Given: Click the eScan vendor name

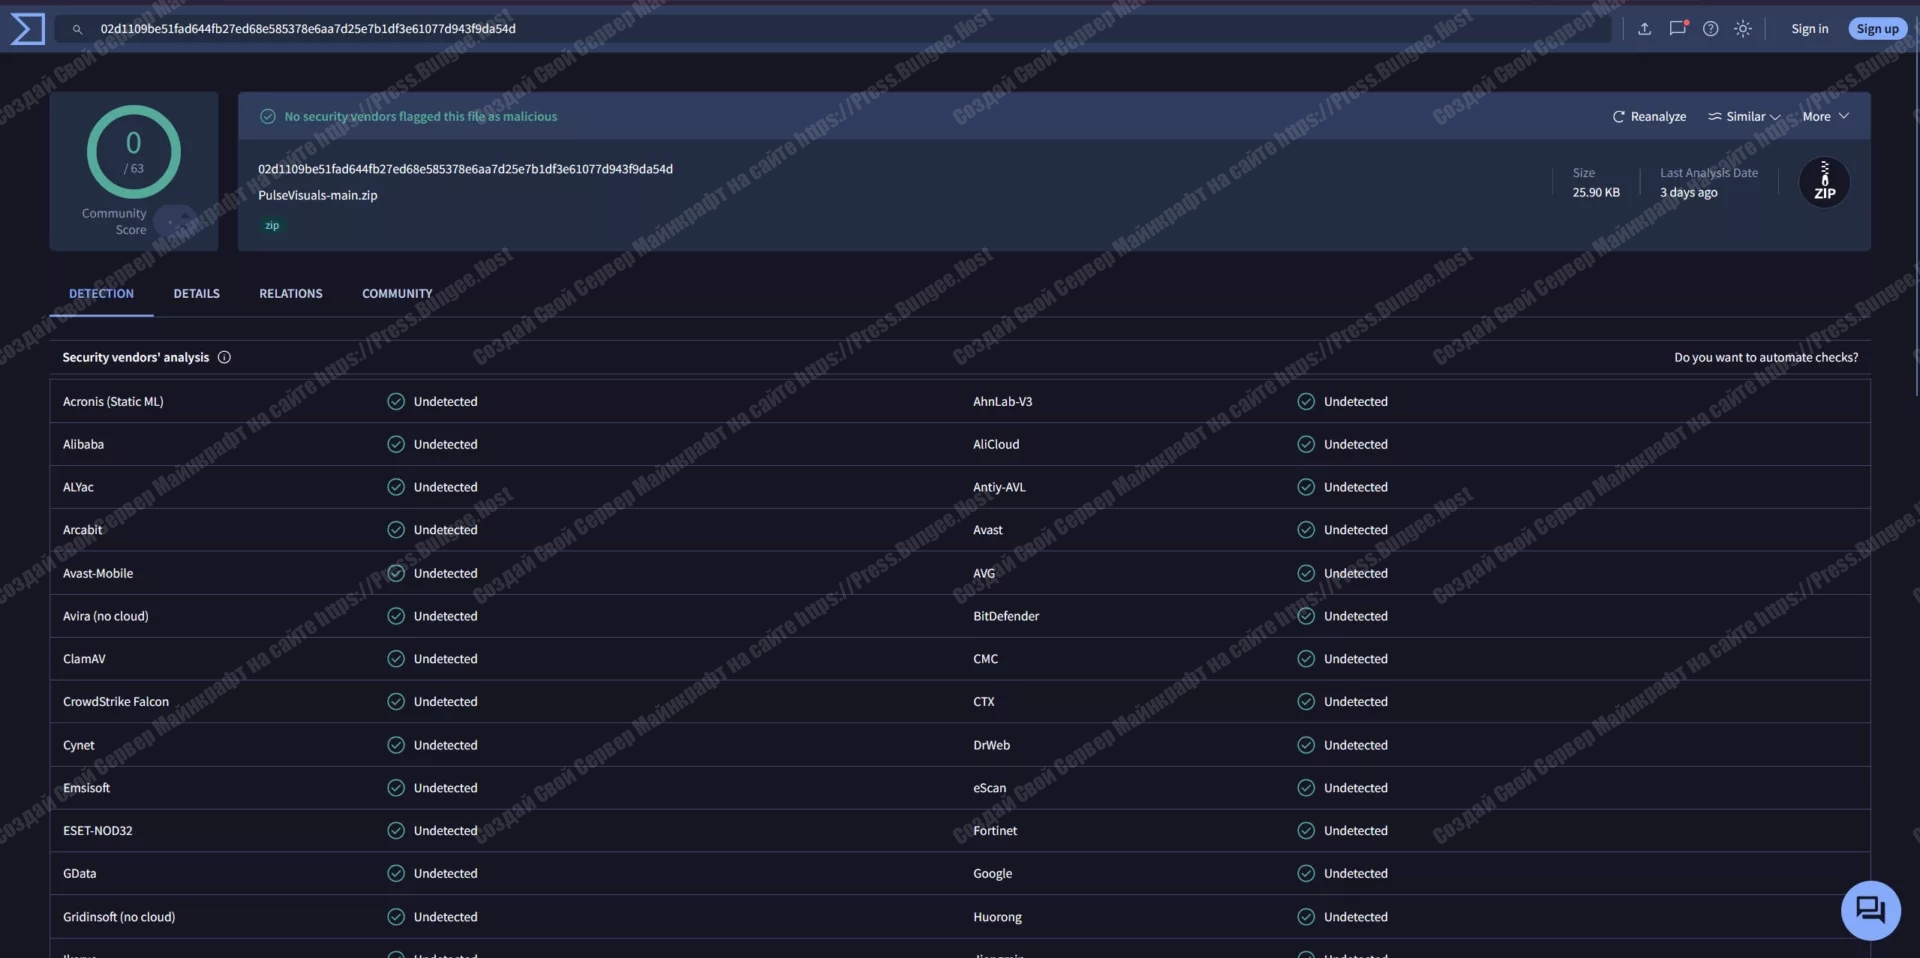Looking at the screenshot, I should (x=990, y=789).
